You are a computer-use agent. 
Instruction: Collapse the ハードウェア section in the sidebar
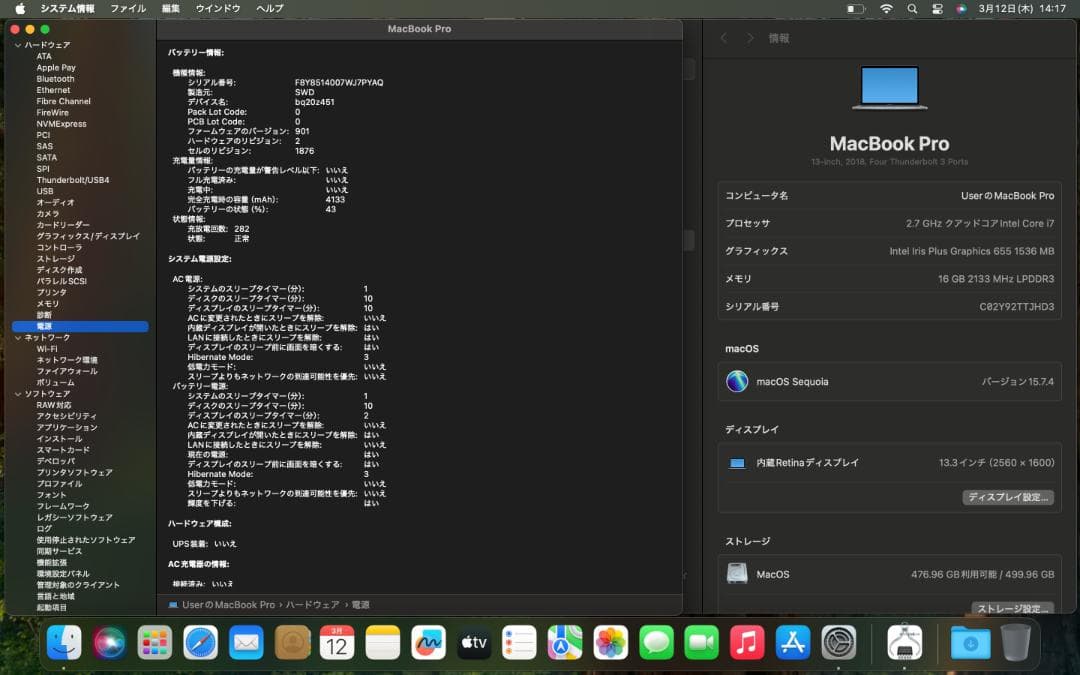click(18, 43)
